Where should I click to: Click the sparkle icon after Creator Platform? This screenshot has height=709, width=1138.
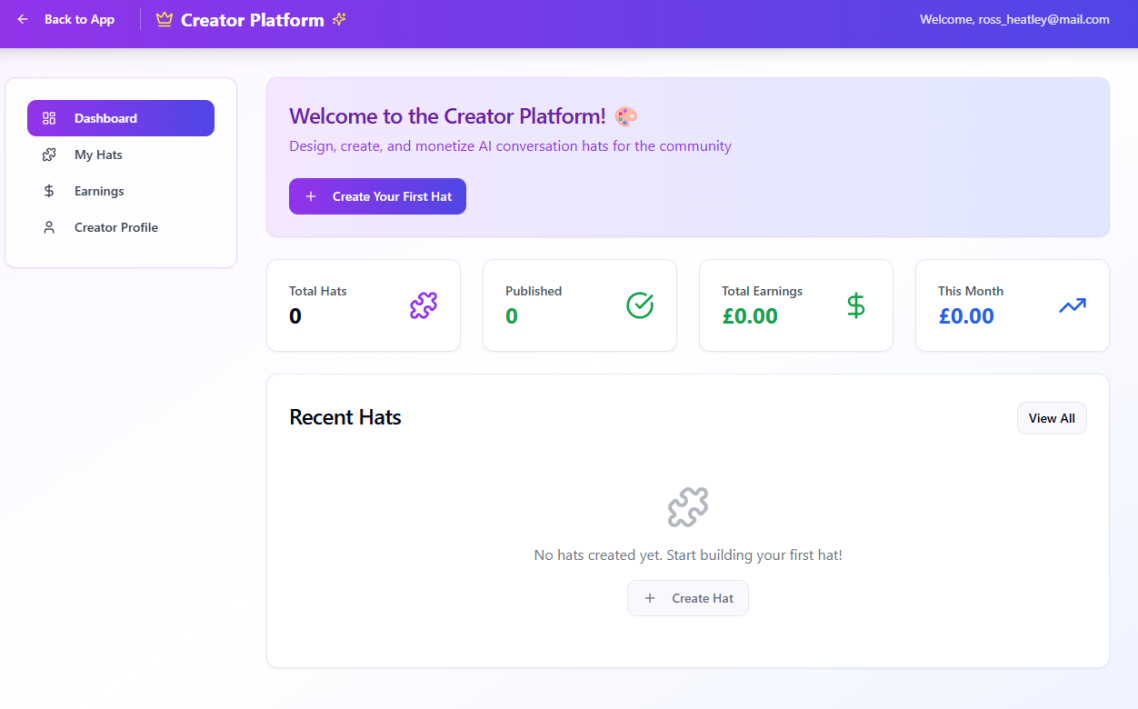pos(339,19)
